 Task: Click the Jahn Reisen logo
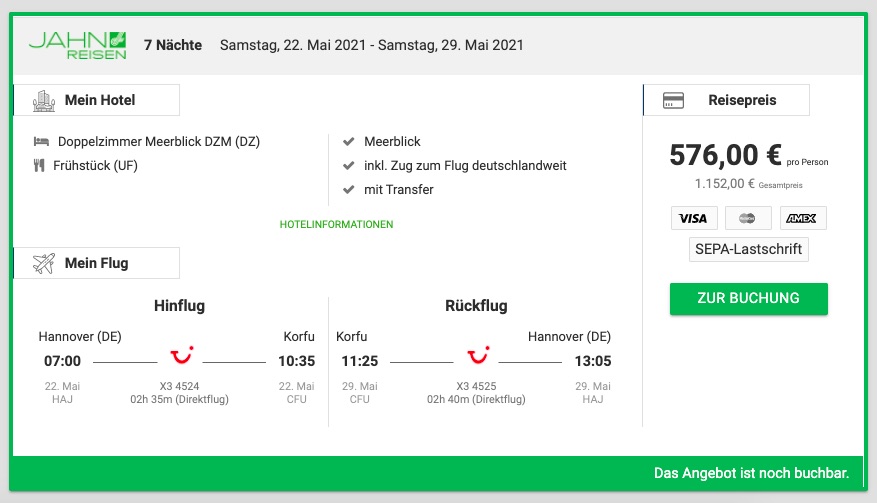78,45
